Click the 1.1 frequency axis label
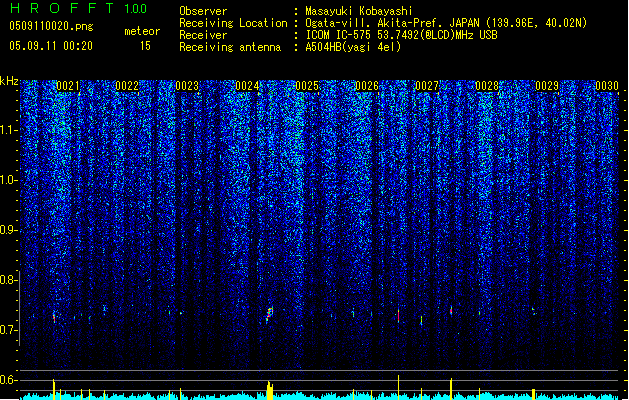The width and height of the screenshot is (629, 400). click(8, 130)
